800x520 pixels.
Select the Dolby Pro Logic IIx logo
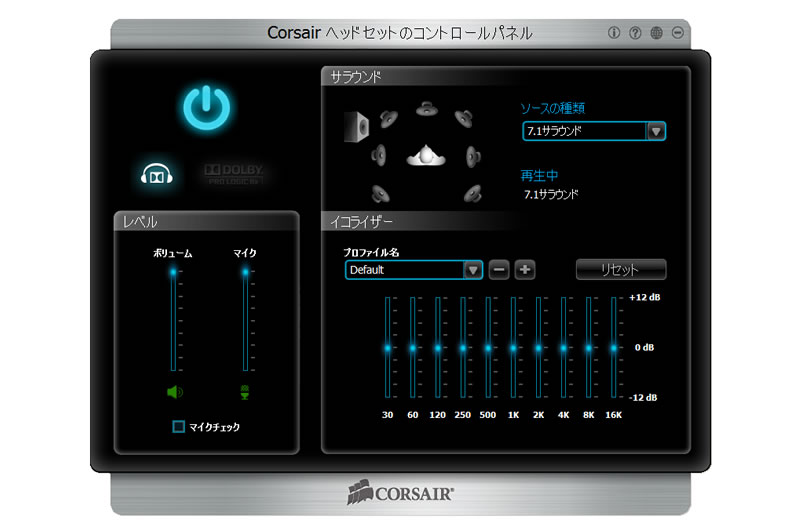[234, 175]
